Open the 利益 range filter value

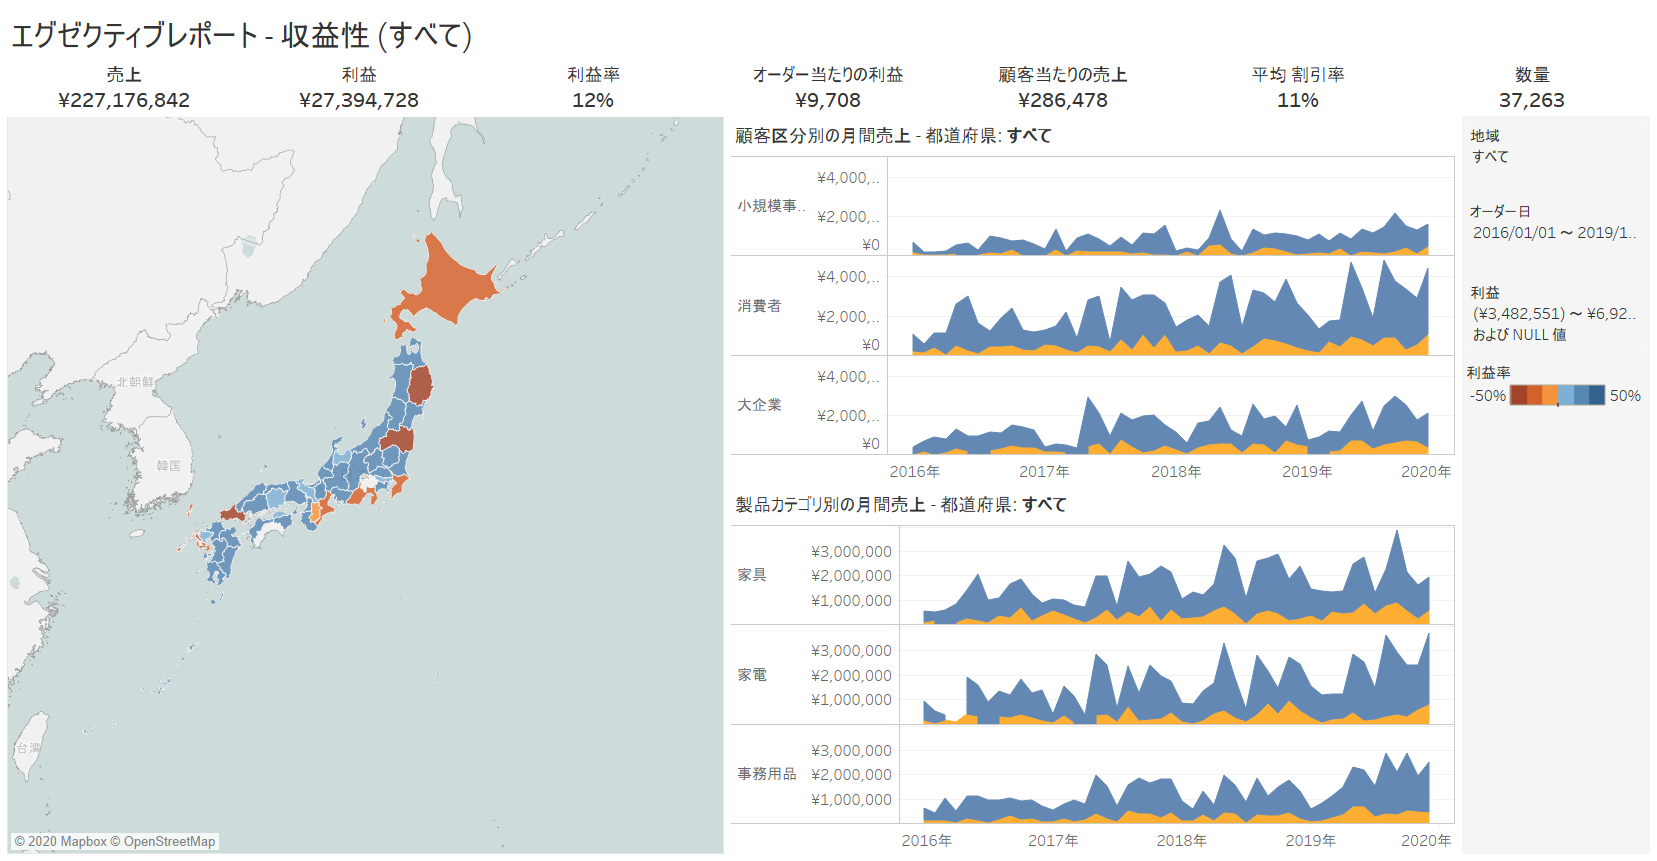click(1553, 314)
